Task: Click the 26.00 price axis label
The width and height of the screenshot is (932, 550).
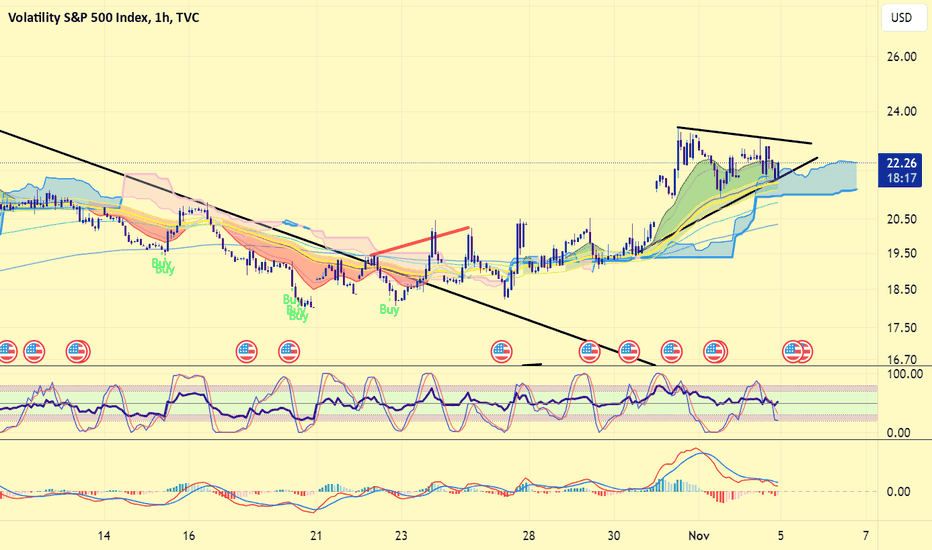Action: (901, 57)
